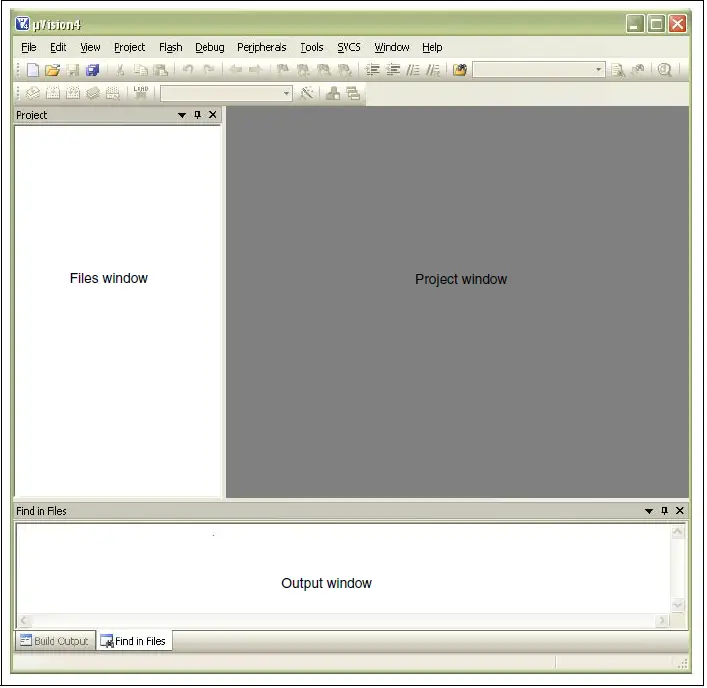Open the Peripherals menu
The width and height of the screenshot is (707, 688).
pyautogui.click(x=262, y=47)
